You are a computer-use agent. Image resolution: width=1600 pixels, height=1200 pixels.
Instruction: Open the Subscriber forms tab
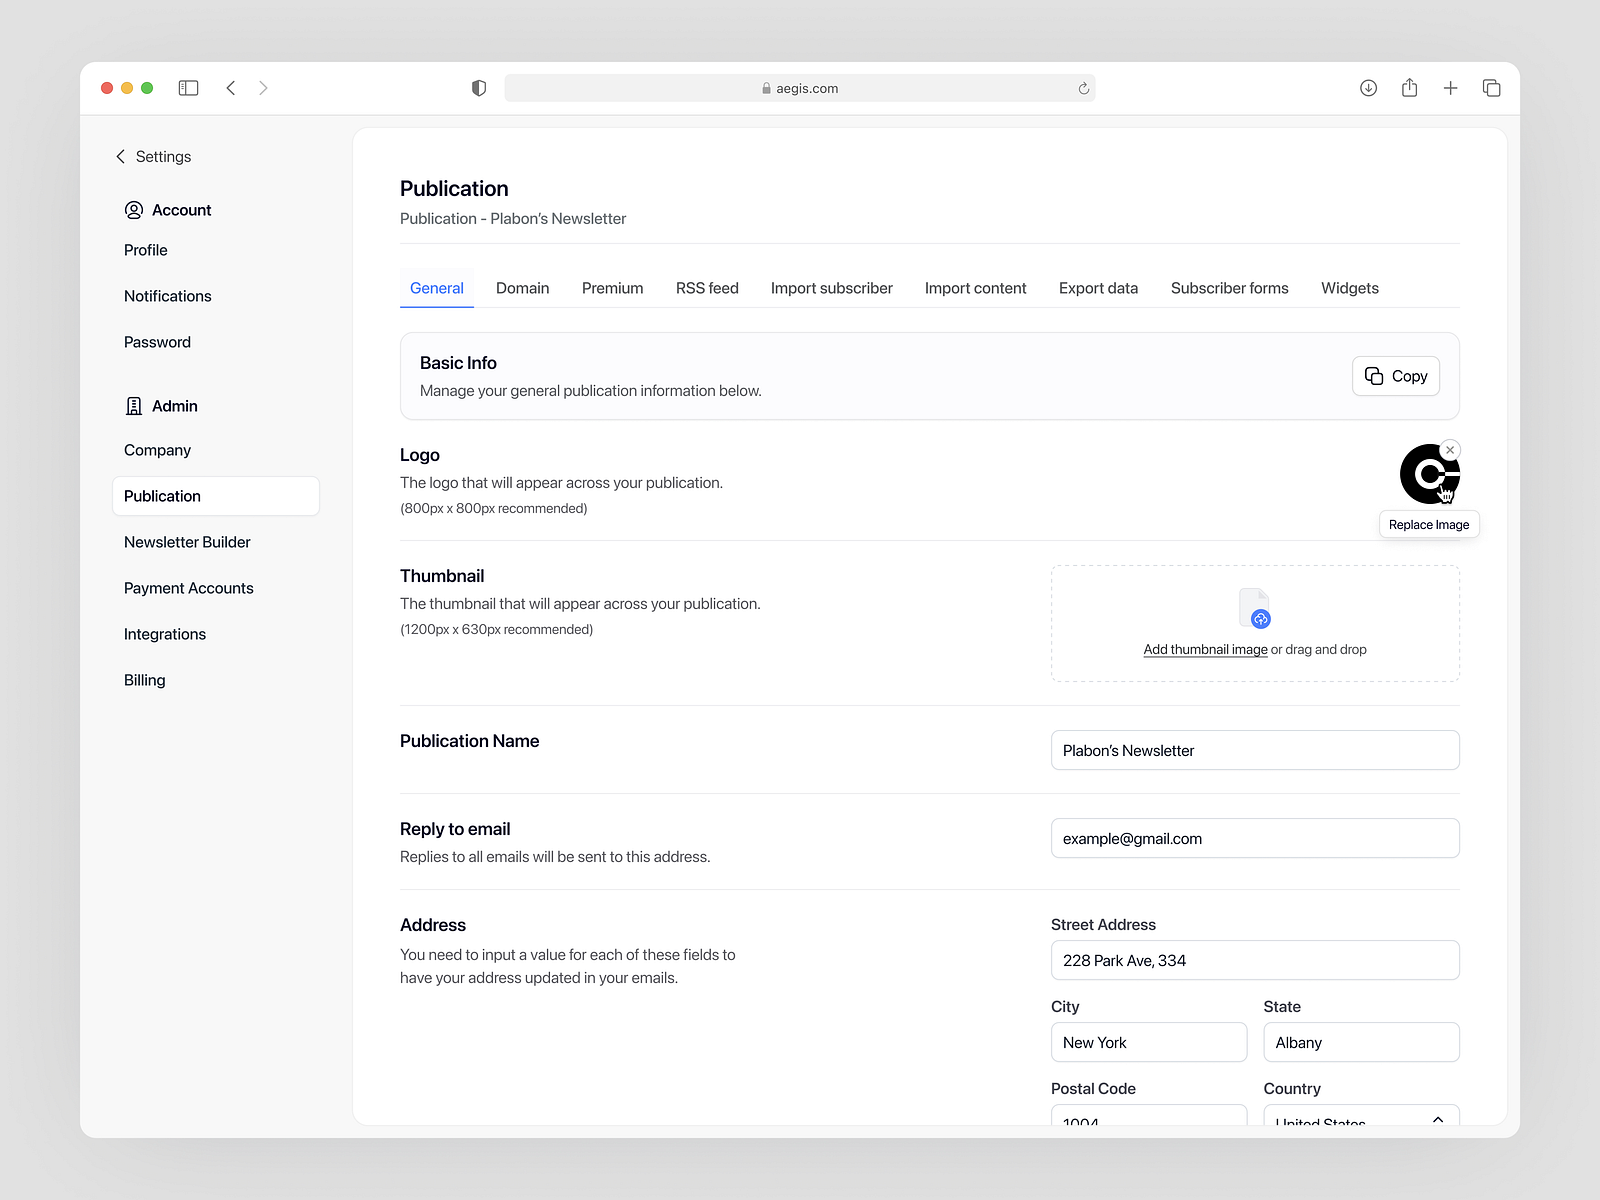[x=1229, y=288]
